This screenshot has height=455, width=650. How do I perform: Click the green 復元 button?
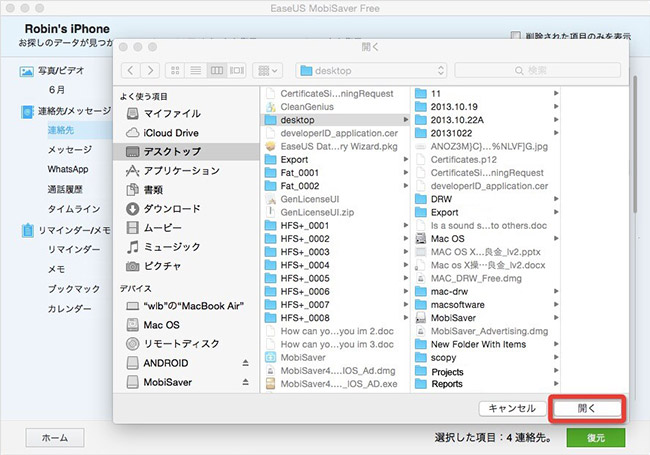point(596,438)
